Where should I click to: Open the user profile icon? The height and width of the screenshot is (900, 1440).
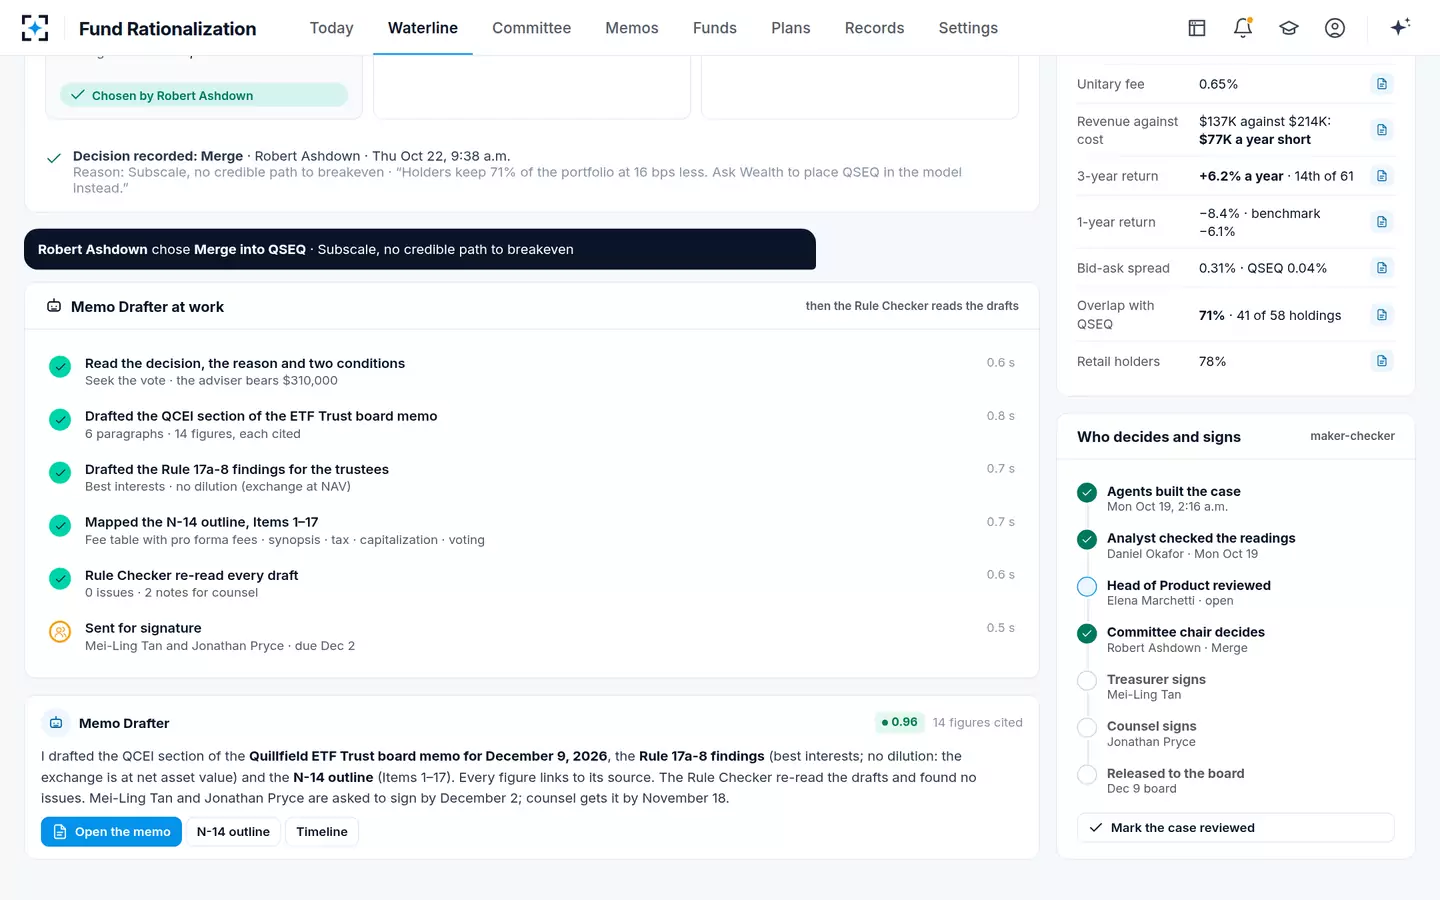click(x=1335, y=28)
